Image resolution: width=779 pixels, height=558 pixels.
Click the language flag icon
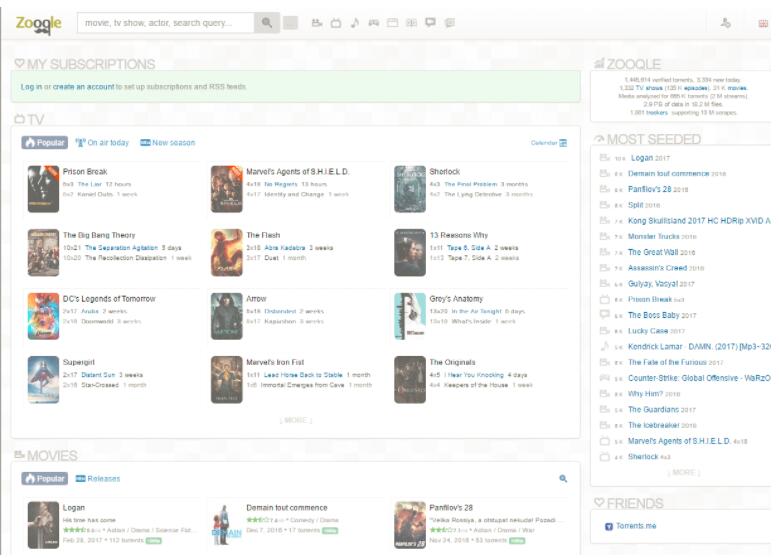tap(763, 23)
